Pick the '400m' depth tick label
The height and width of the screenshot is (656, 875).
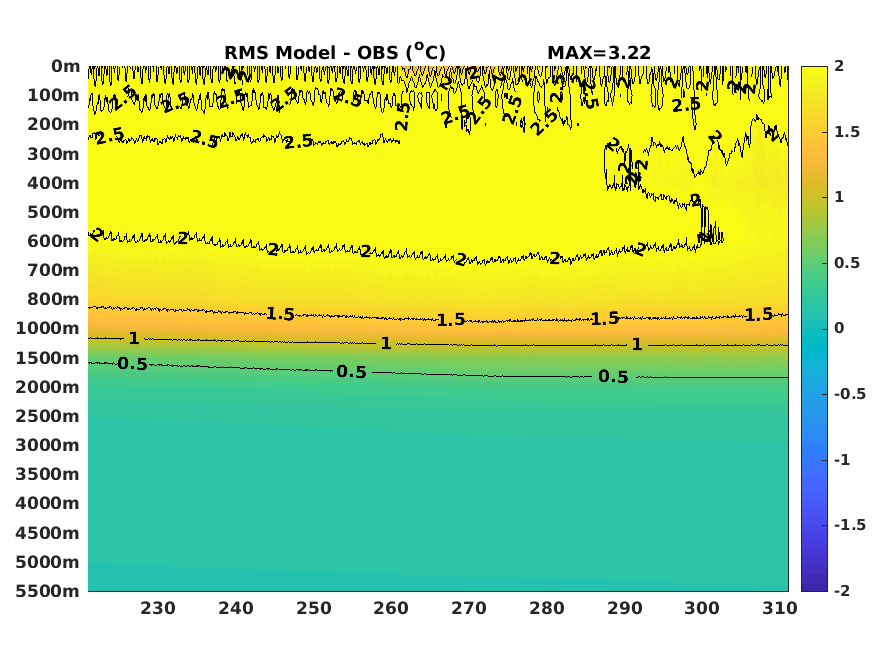(x=53, y=183)
